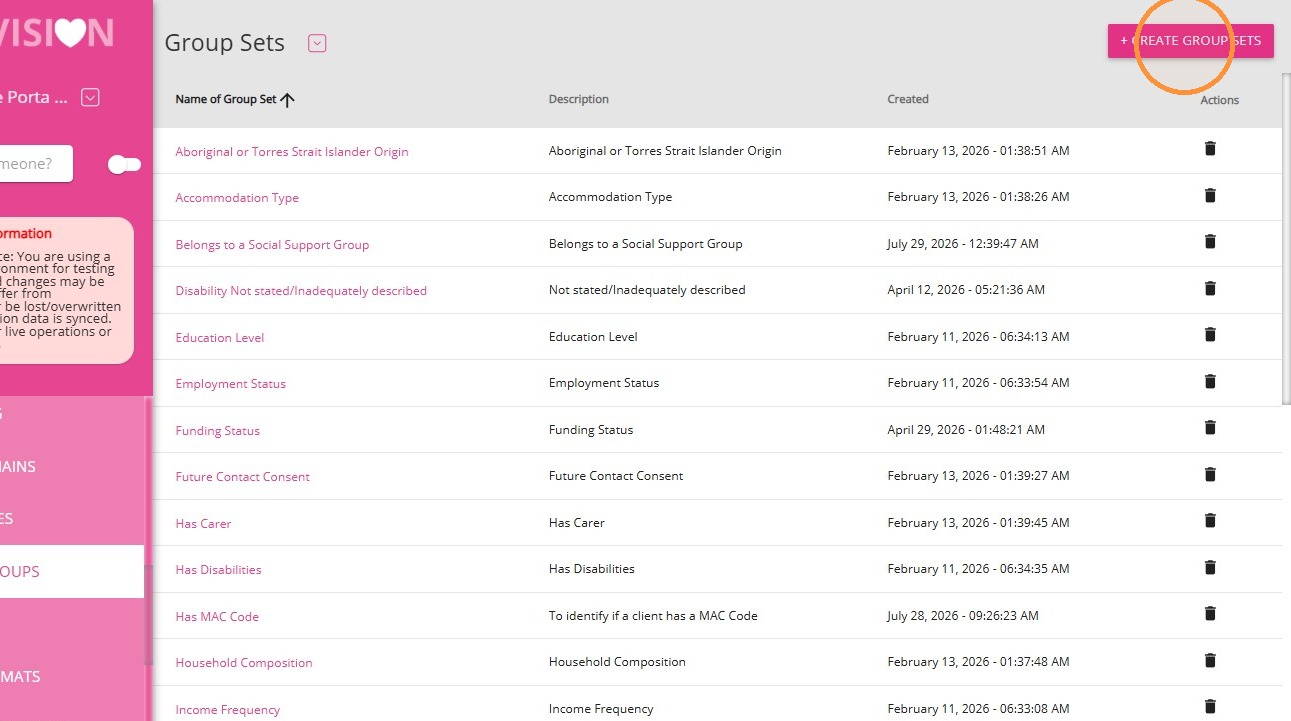The height and width of the screenshot is (721, 1291).
Task: Click the main page vertical scrollbar
Action: [x=1286, y=240]
